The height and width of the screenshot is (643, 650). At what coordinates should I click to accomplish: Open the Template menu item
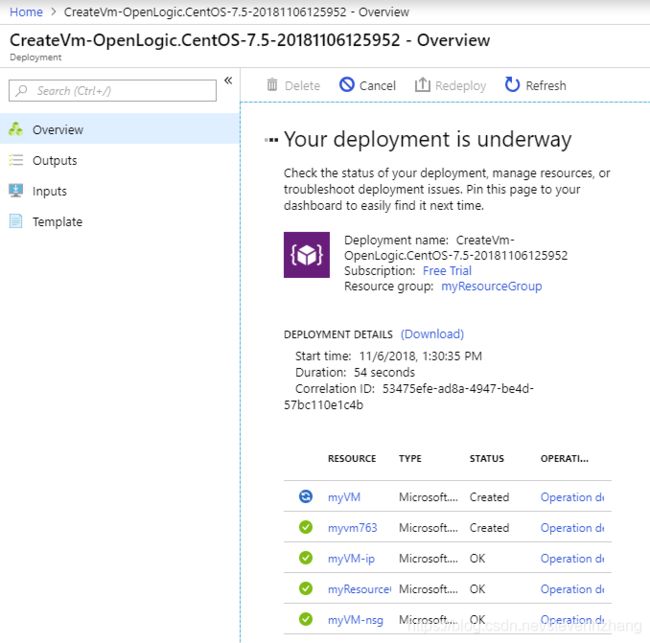(x=120, y=221)
